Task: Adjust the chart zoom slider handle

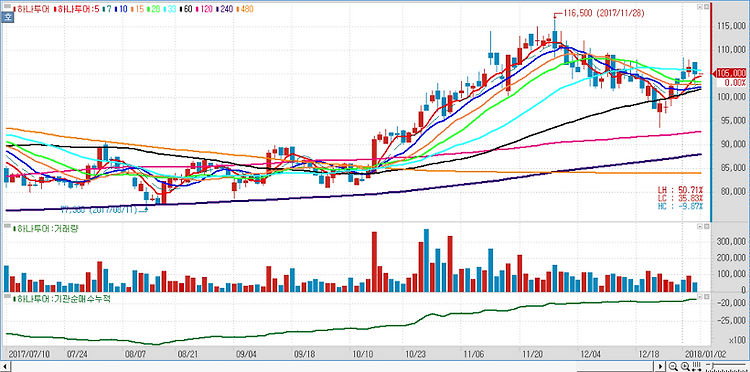Action: 713,366
